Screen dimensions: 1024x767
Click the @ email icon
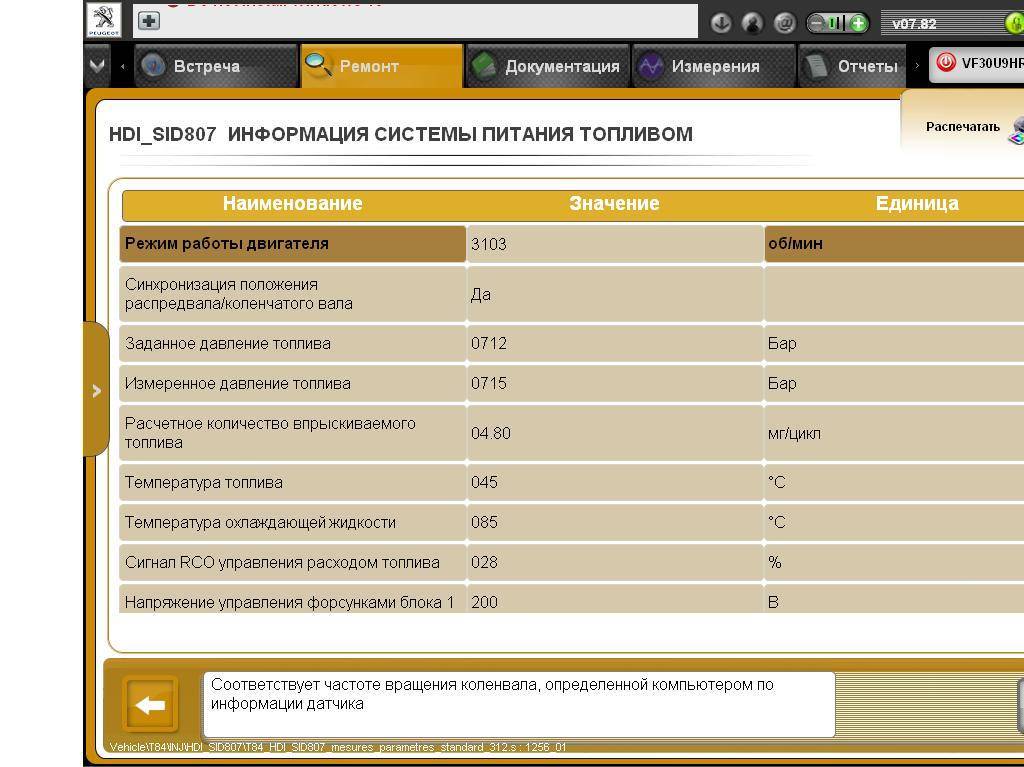[785, 23]
